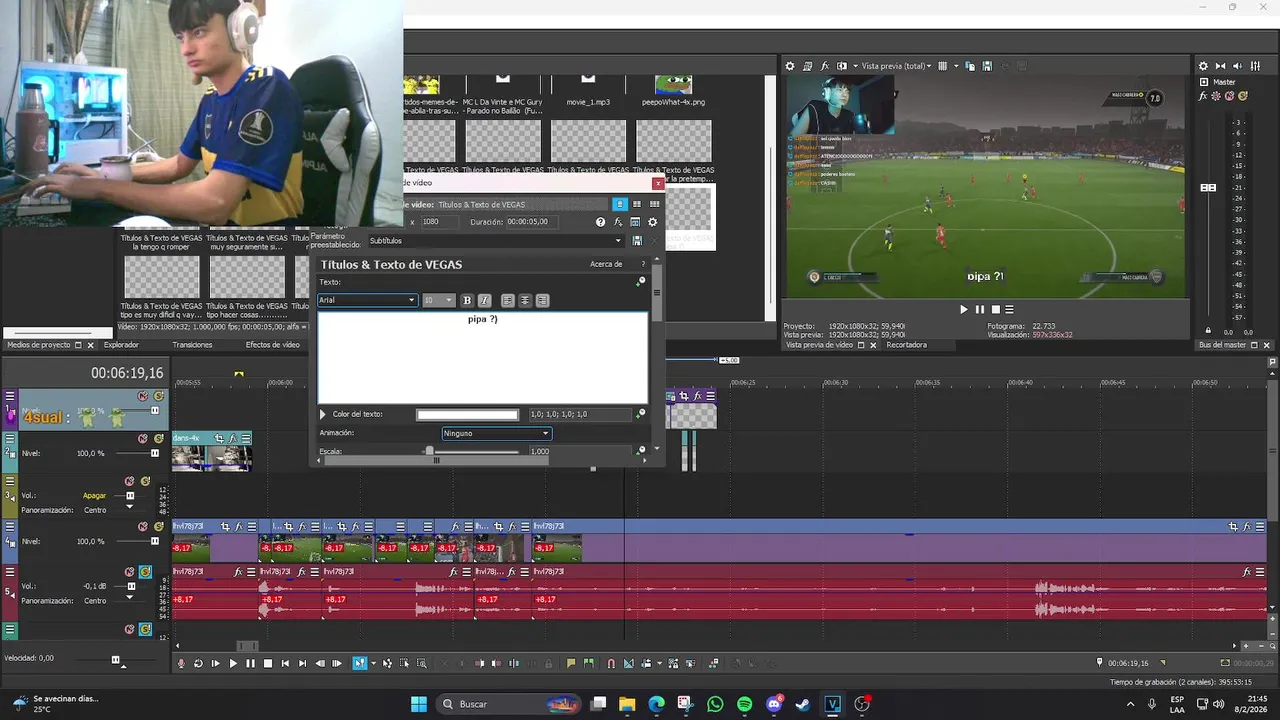Save snapshot to file in preview
This screenshot has width=1280, height=720.
(x=988, y=66)
